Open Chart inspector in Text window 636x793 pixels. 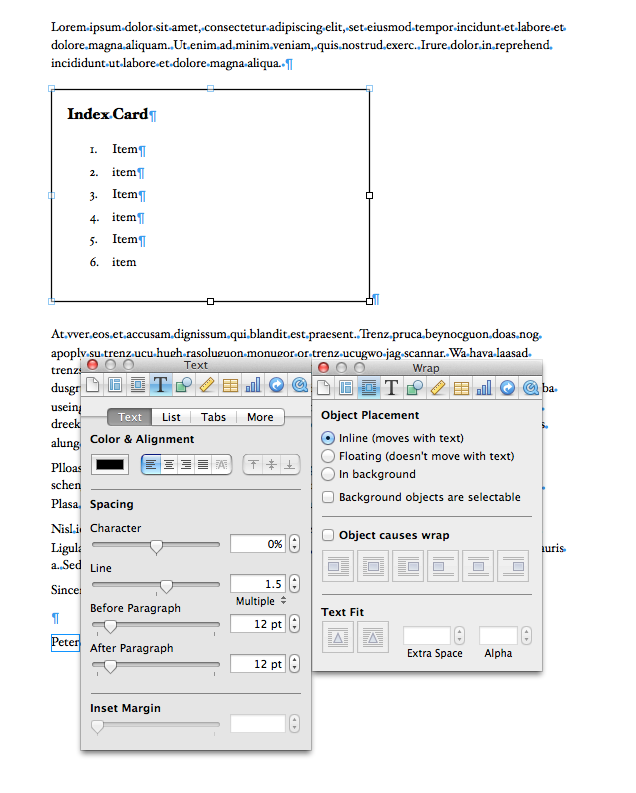[253, 386]
